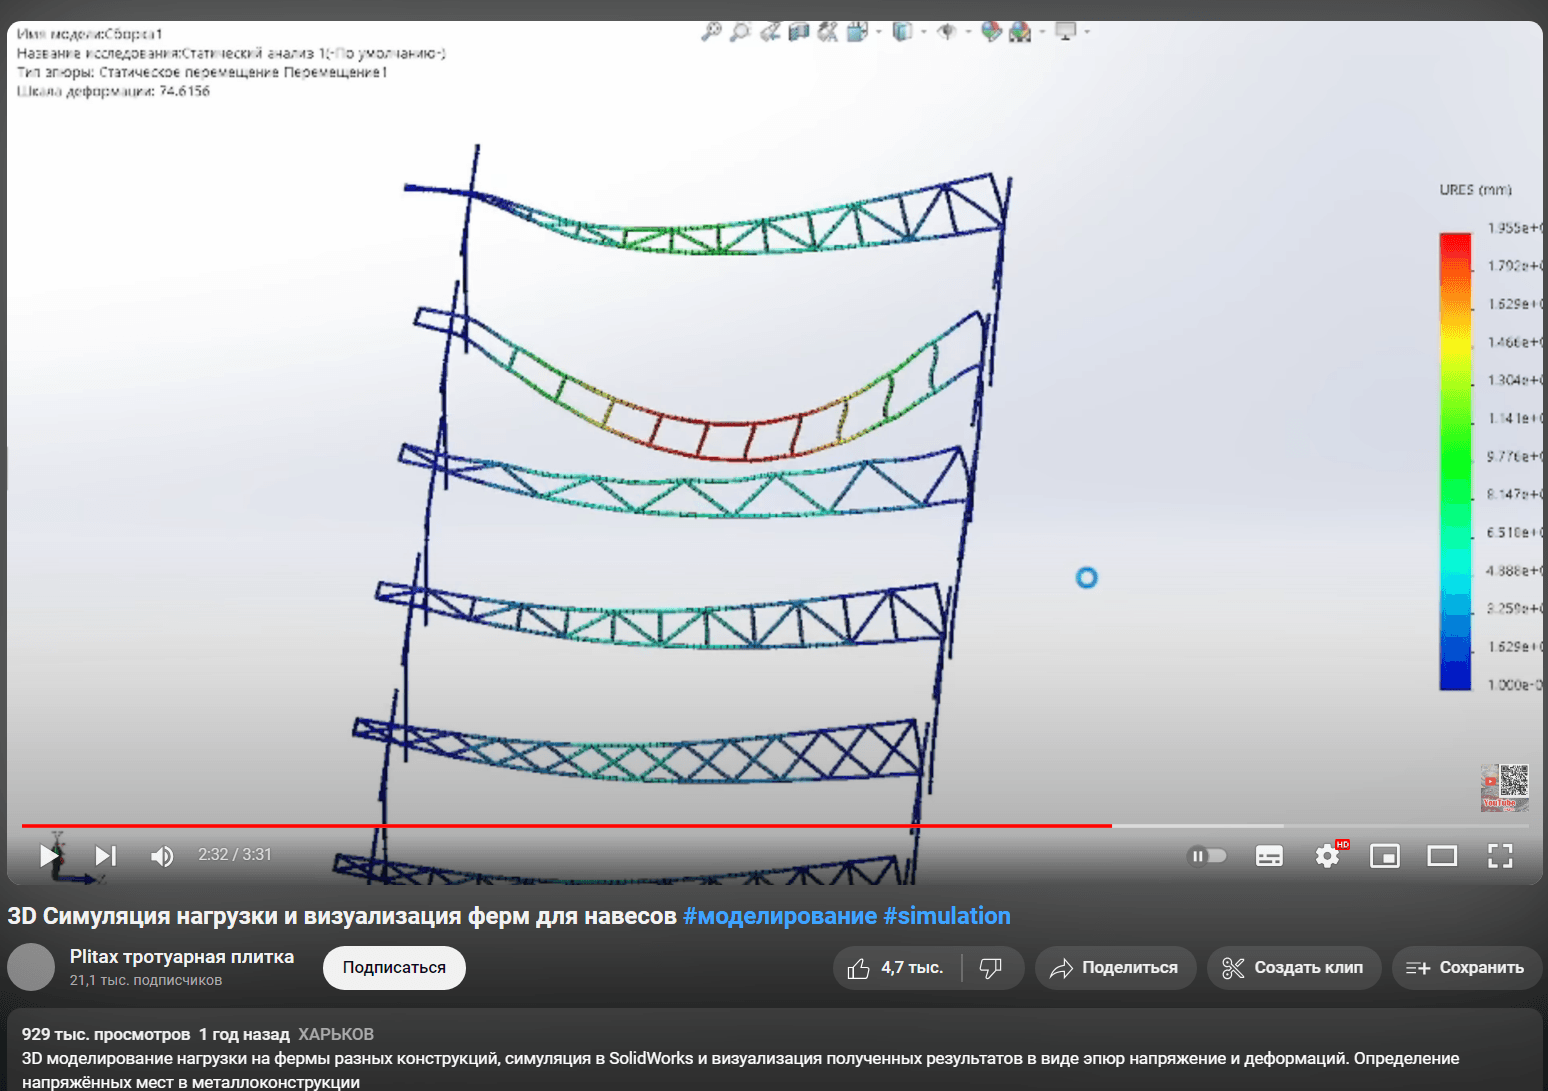Open video settings gear
This screenshot has height=1091, width=1548.
[1327, 856]
